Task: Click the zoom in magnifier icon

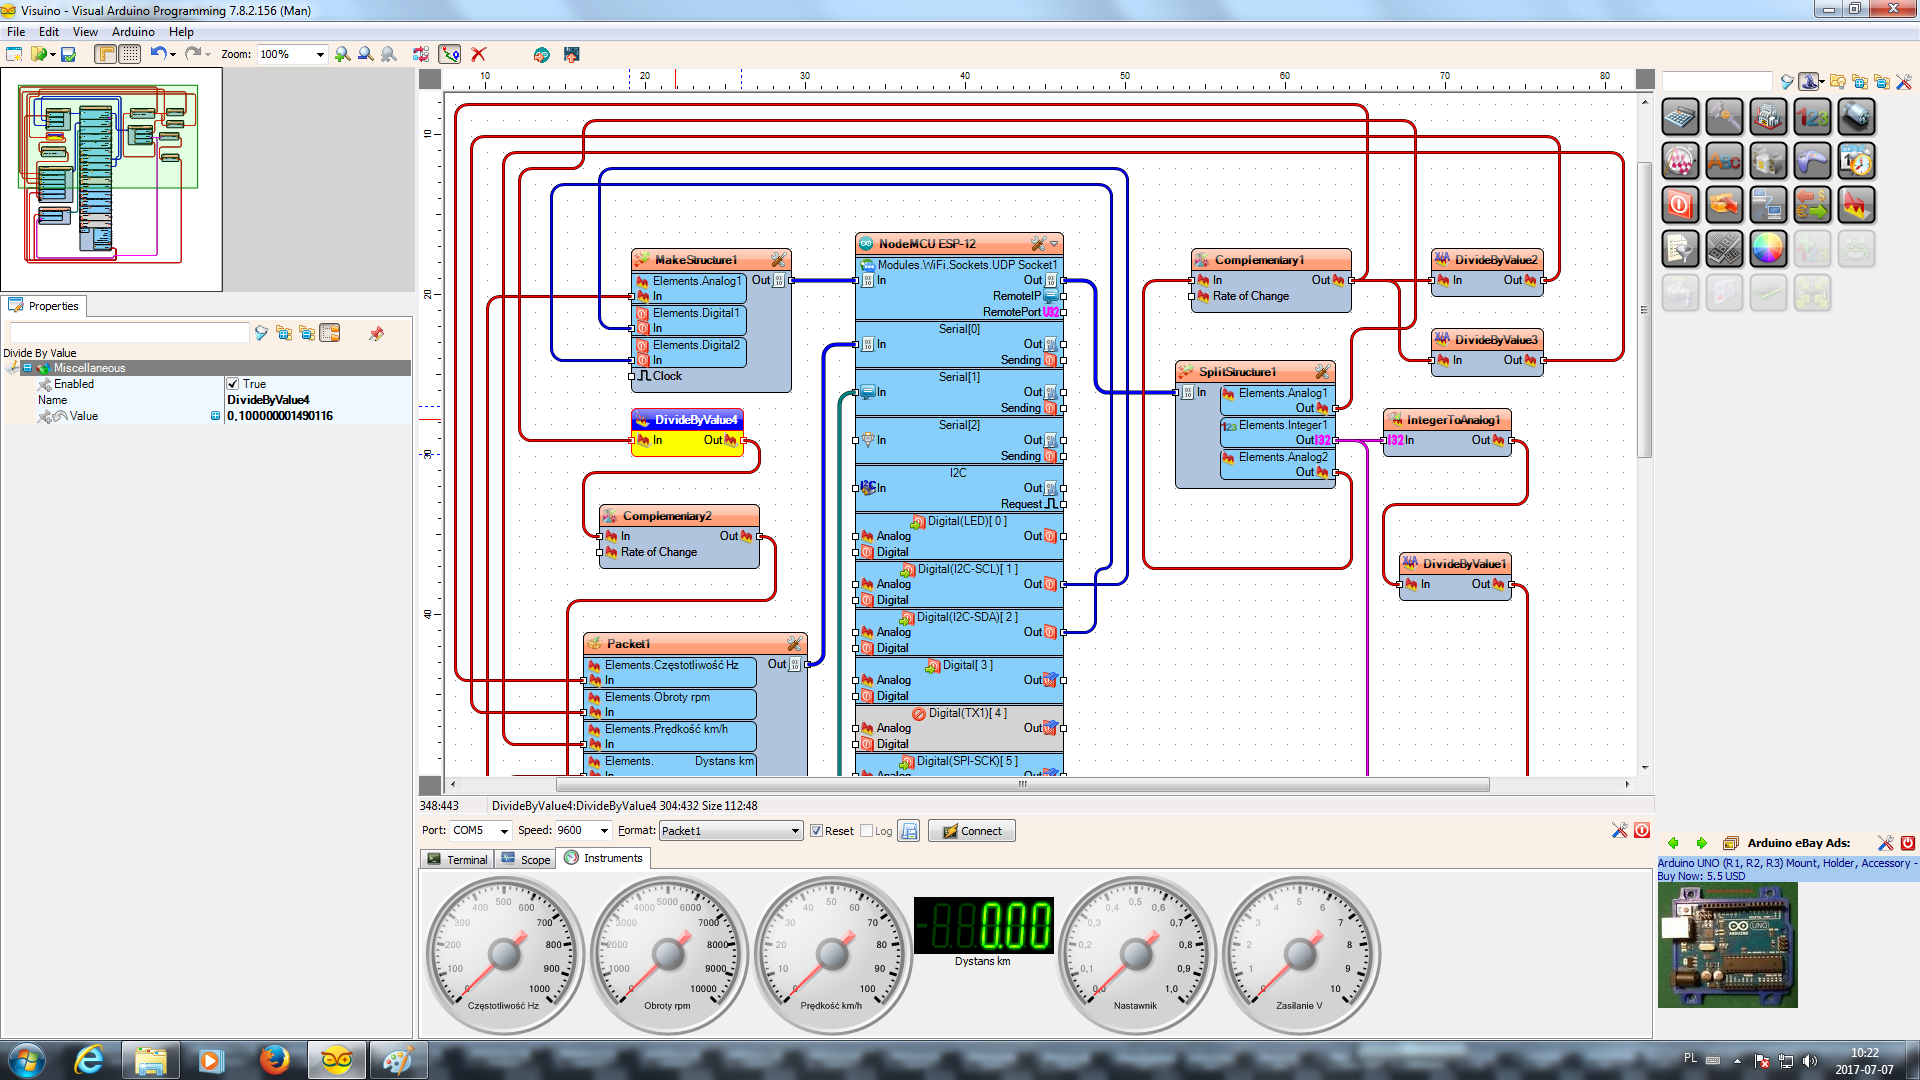Action: click(x=342, y=54)
